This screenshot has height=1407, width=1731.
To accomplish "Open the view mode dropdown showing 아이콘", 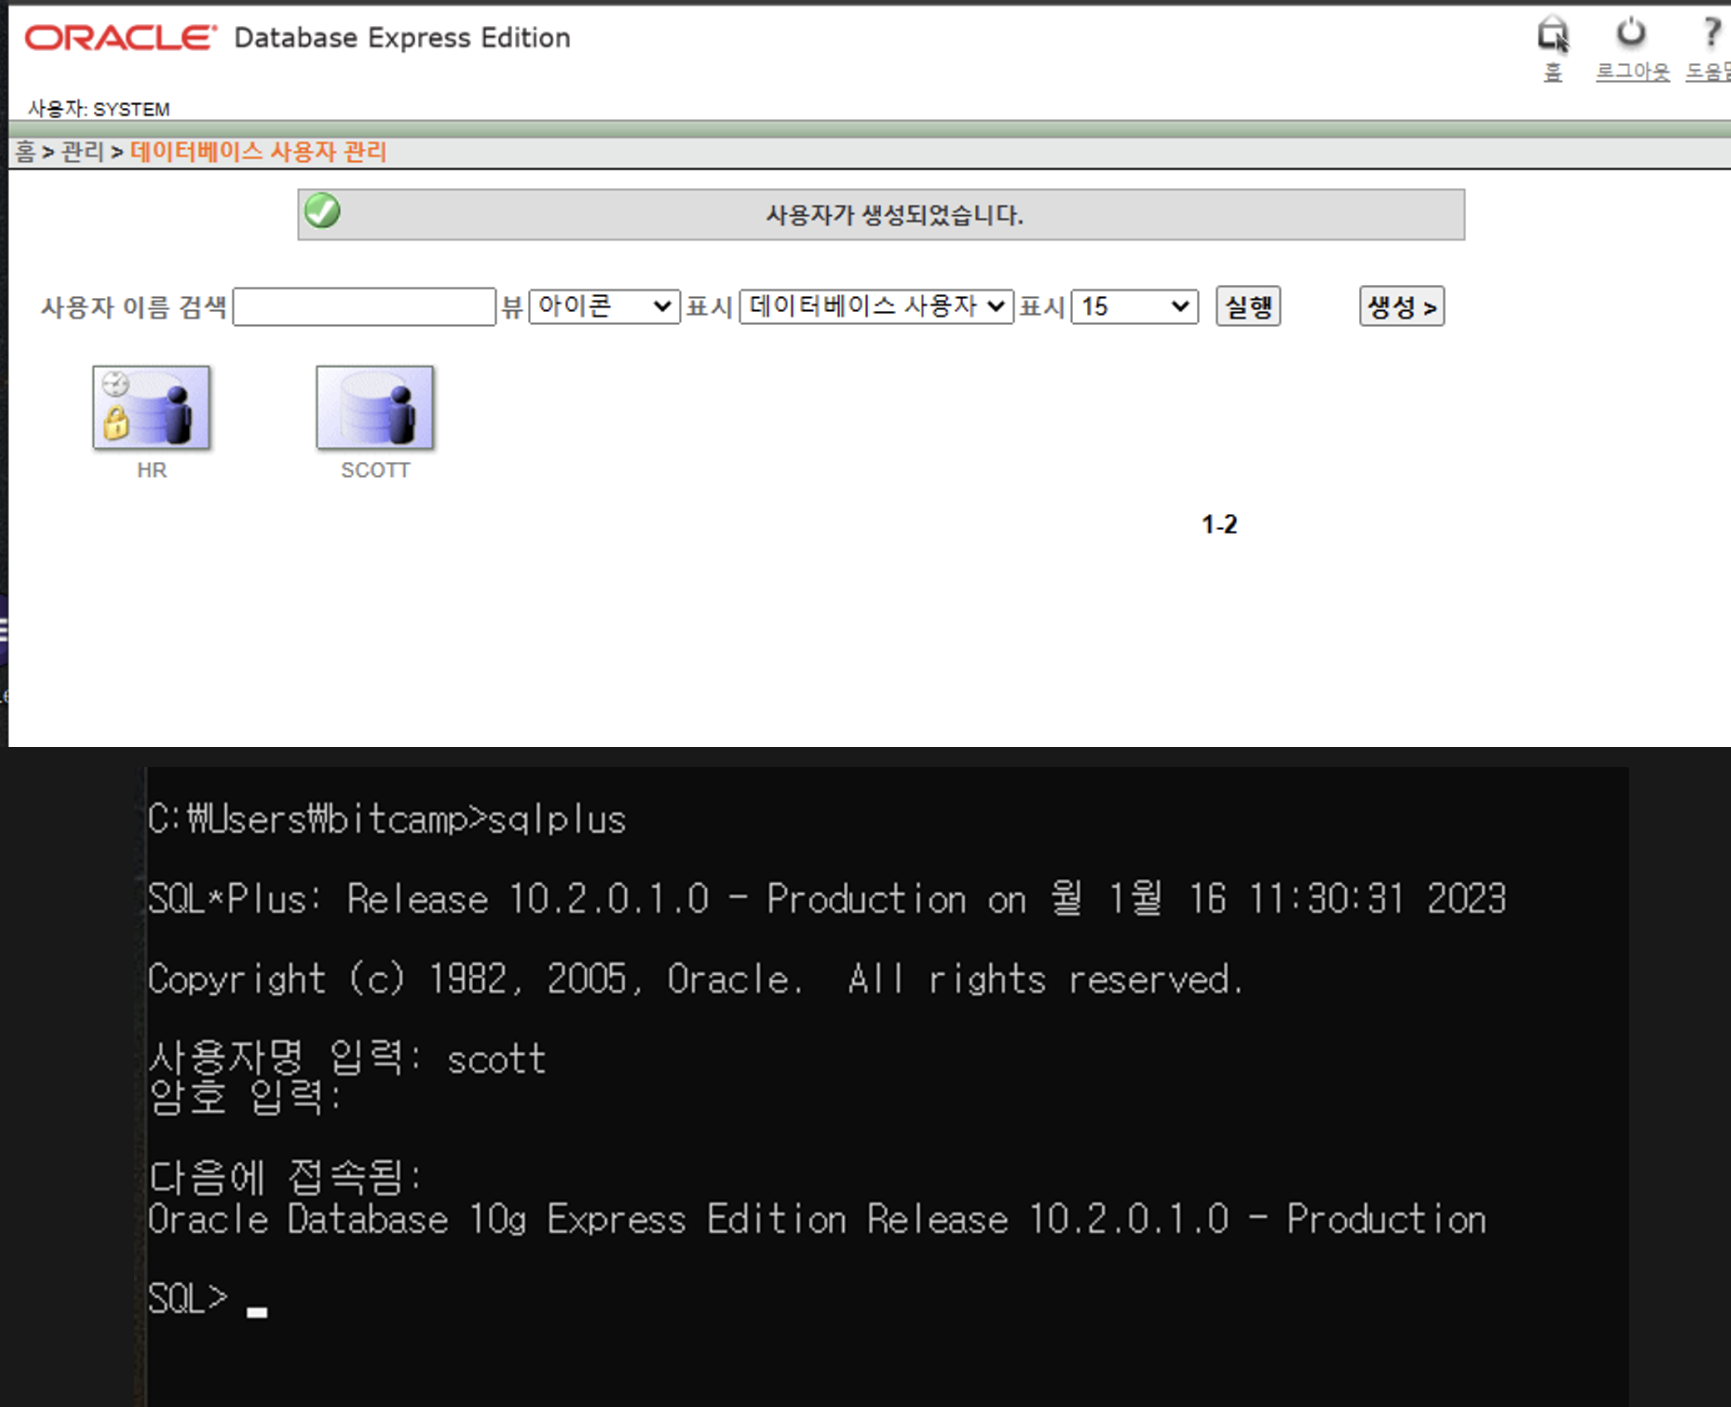I will pyautogui.click(x=604, y=306).
